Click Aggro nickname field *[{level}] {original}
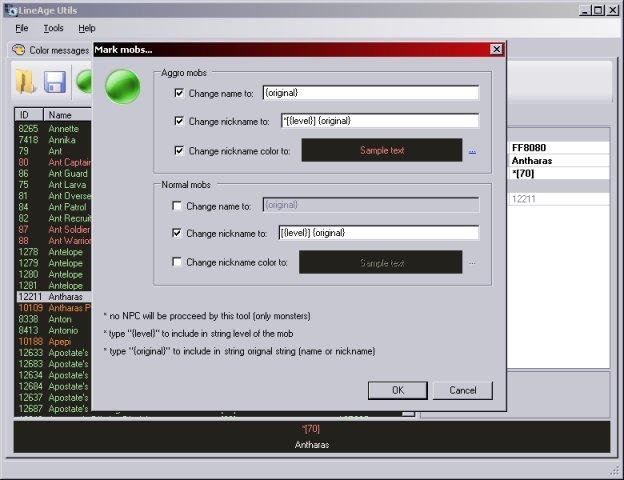Image resolution: width=624 pixels, height=480 pixels. 380,121
